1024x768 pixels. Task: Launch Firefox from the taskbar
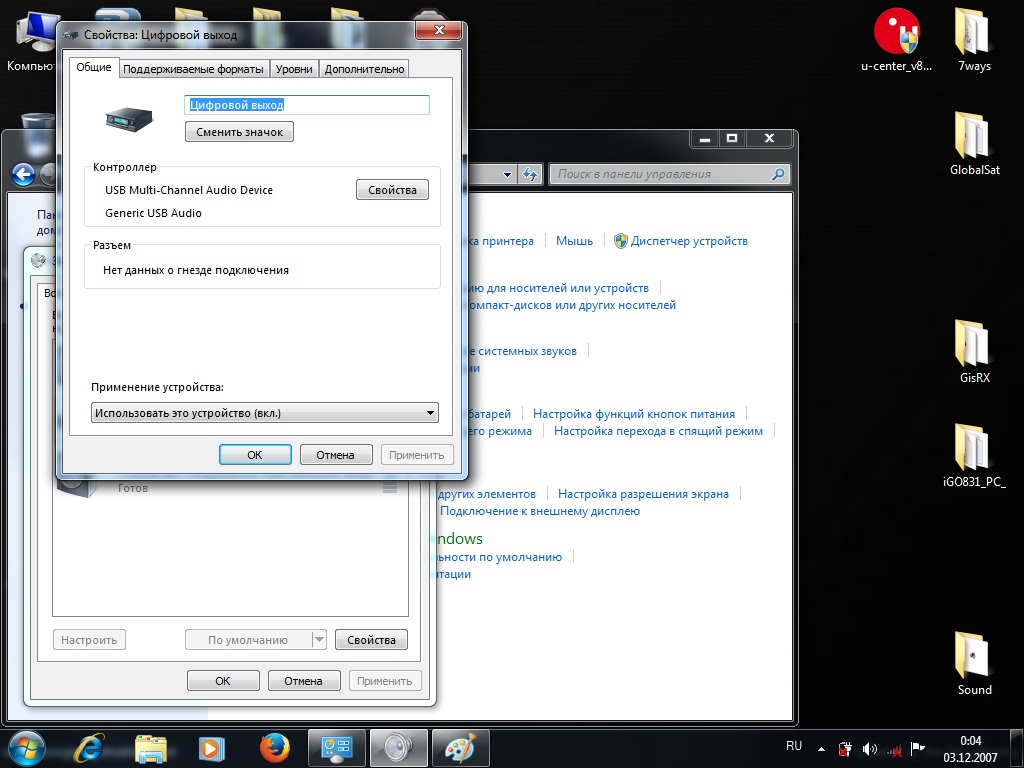click(273, 747)
